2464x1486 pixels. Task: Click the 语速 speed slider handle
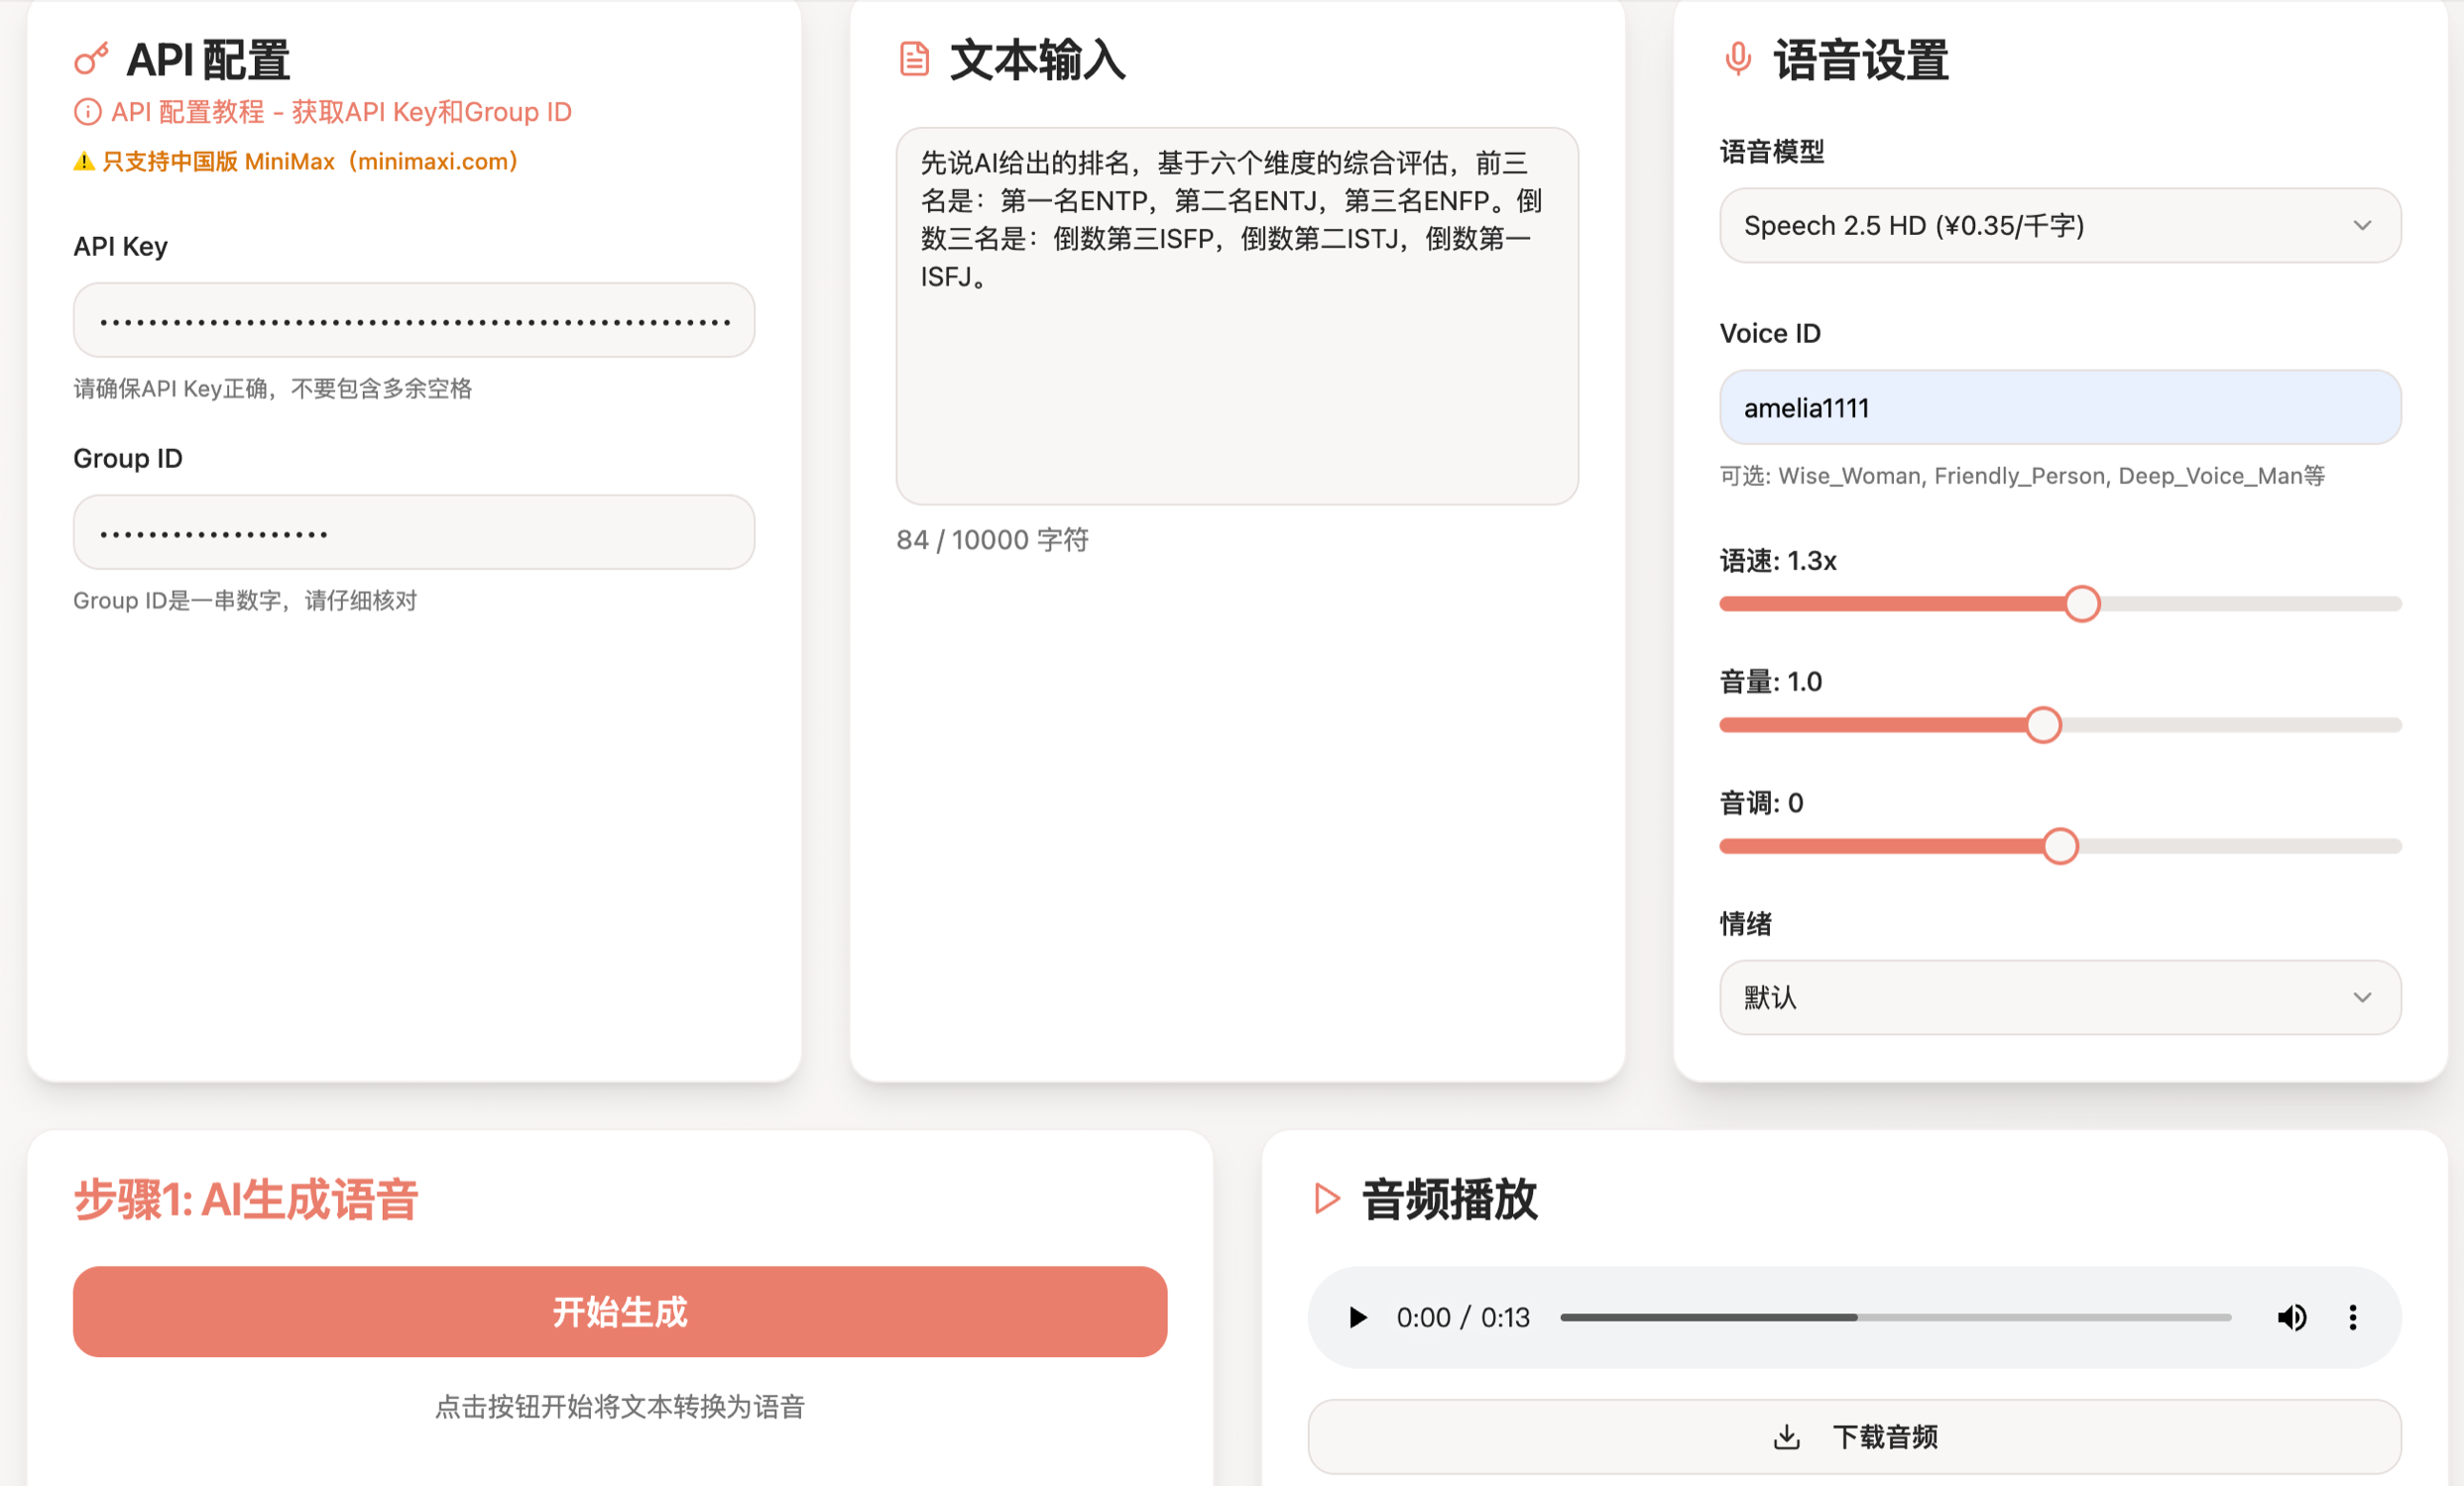tap(2082, 604)
